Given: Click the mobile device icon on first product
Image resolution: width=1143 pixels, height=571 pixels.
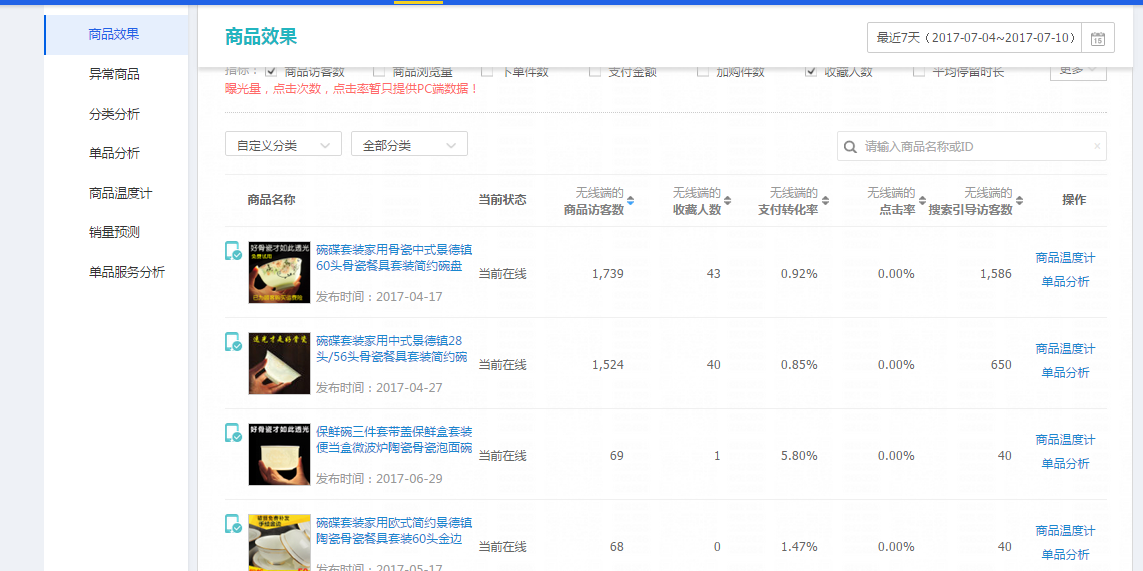Looking at the screenshot, I should (x=233, y=251).
